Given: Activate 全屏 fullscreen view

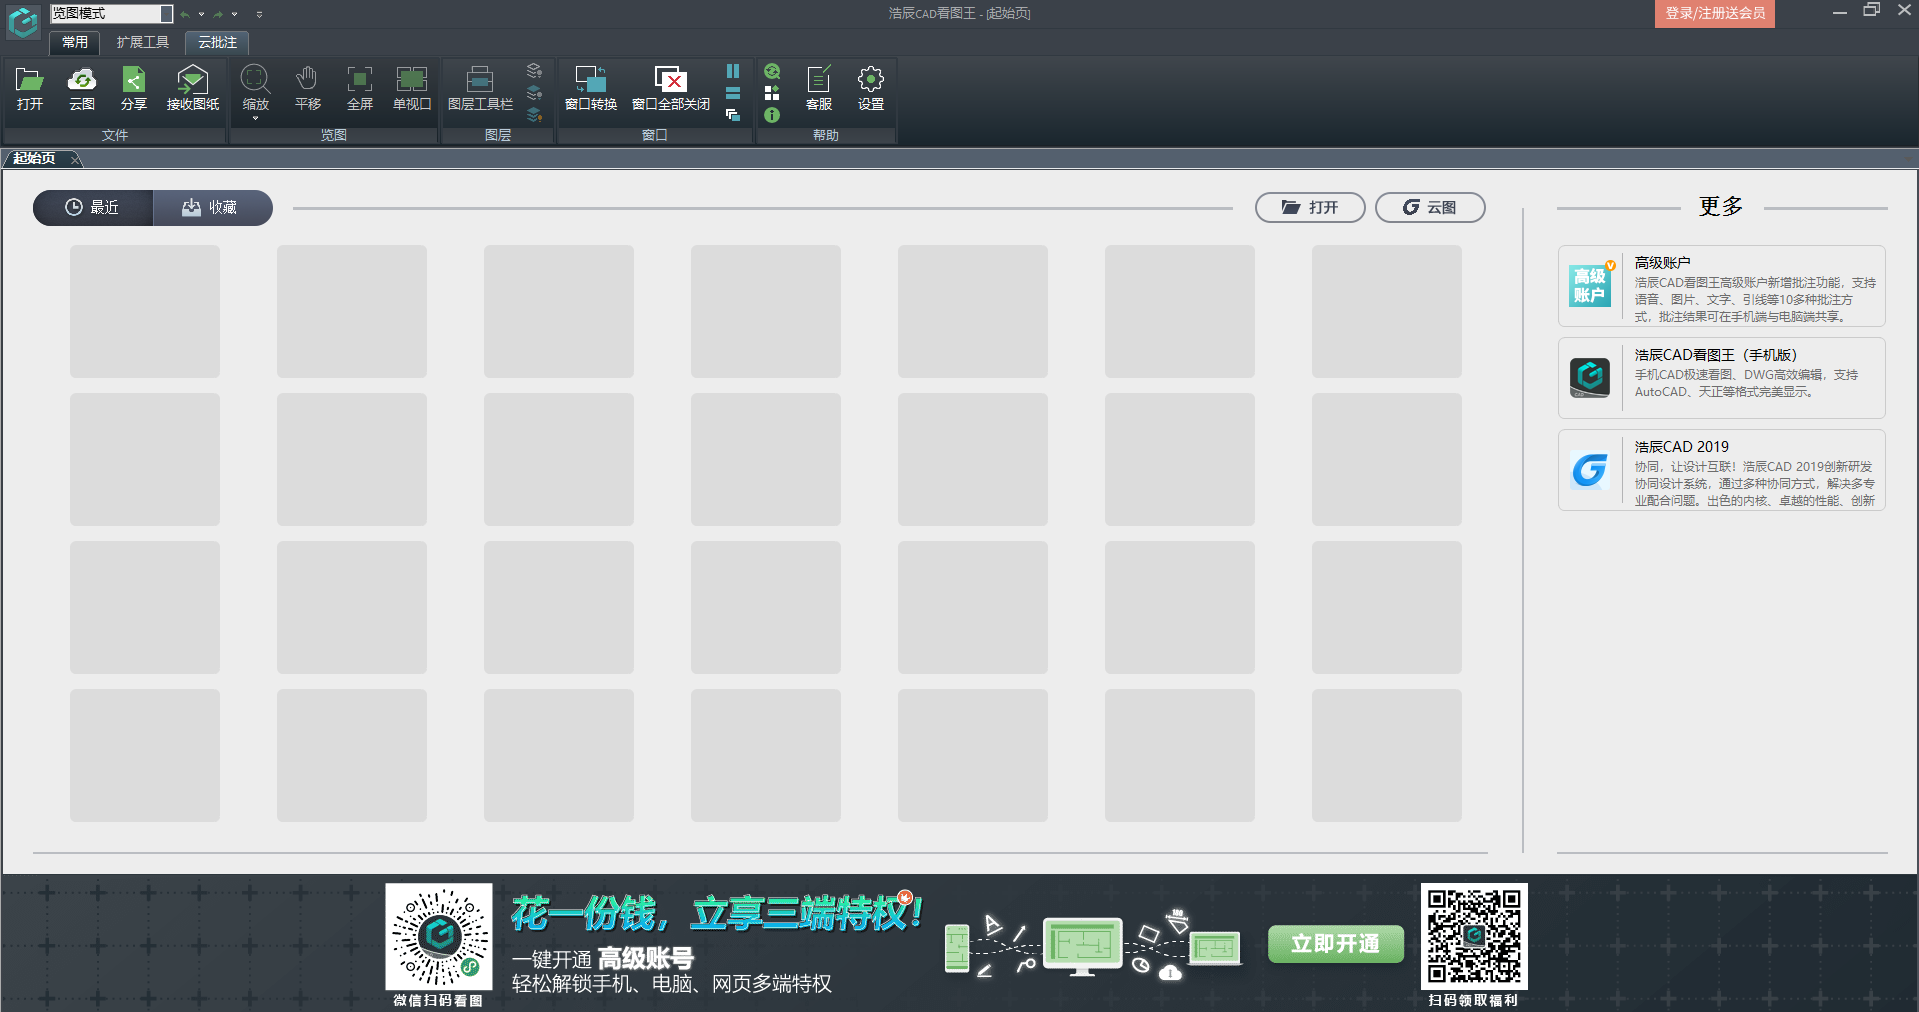Looking at the screenshot, I should [360, 89].
